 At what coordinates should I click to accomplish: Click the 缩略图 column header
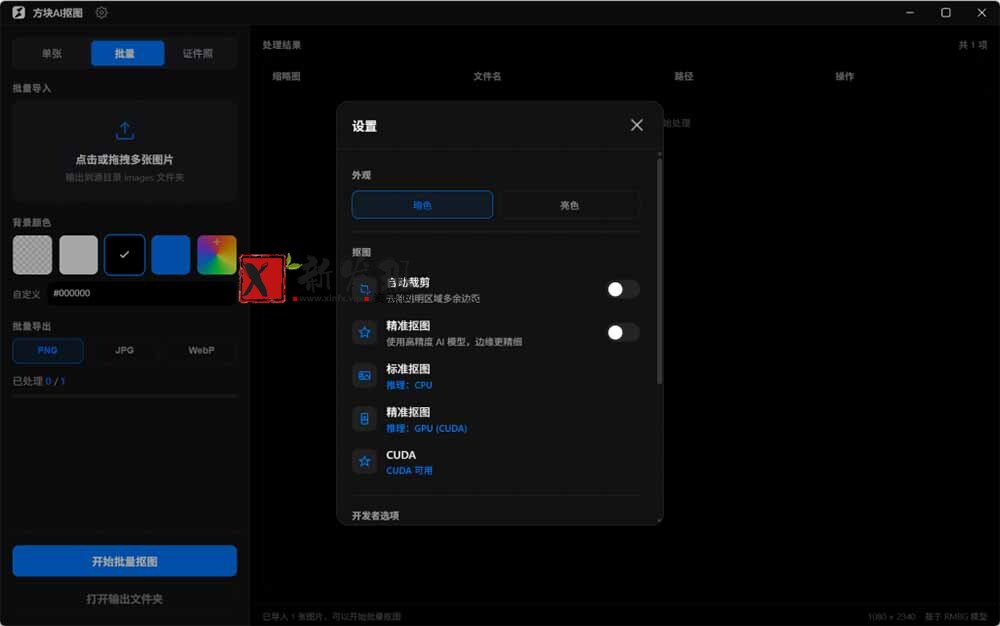286,76
